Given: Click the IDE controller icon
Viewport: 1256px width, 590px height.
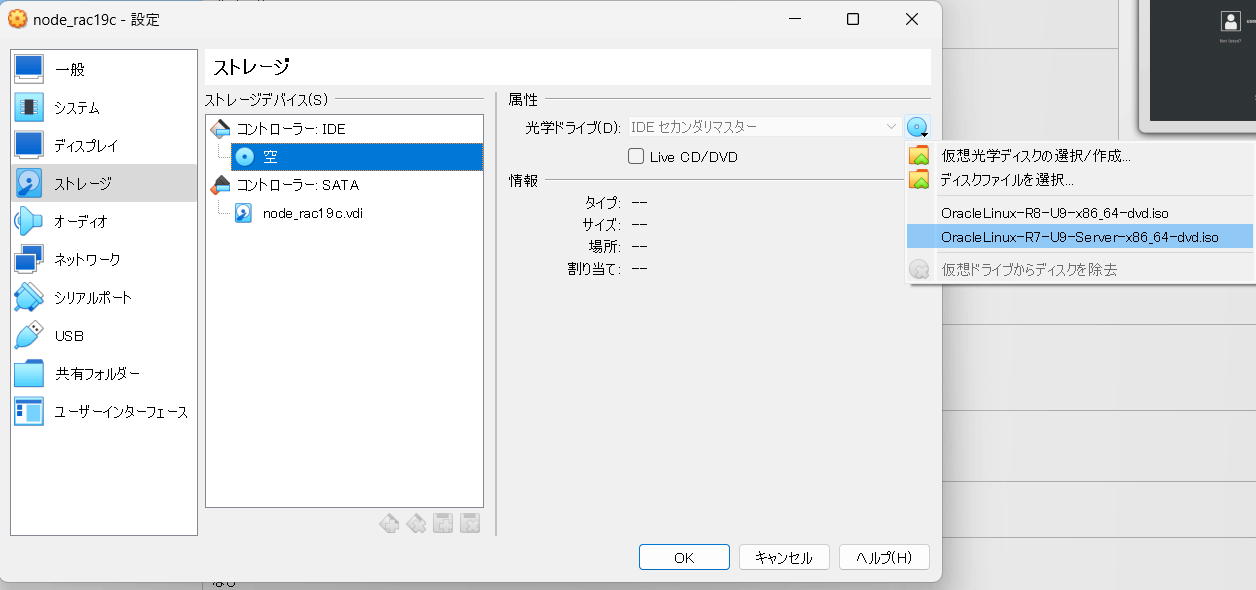Looking at the screenshot, I should click(220, 129).
